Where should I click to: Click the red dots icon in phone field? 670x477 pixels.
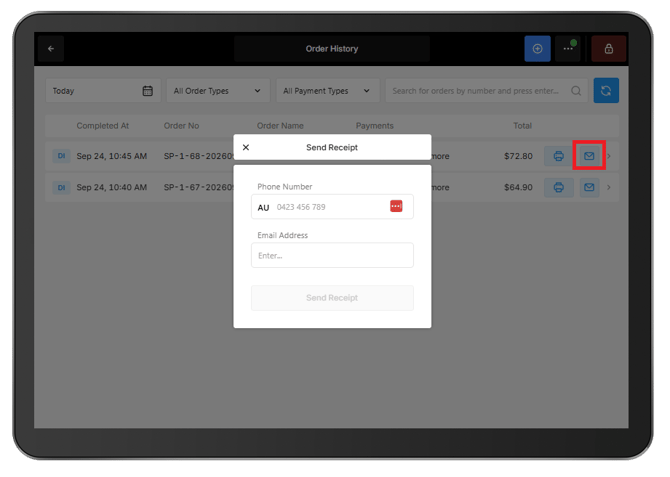(396, 206)
